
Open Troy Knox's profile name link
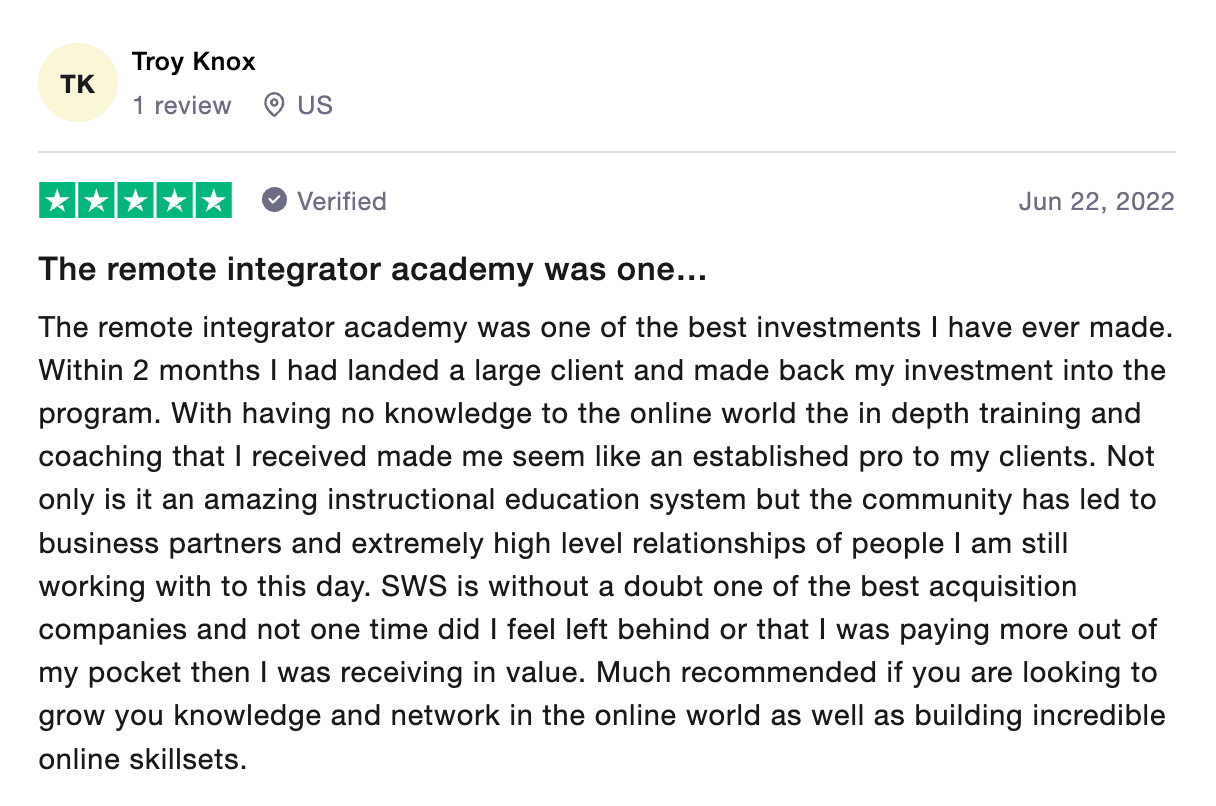193,61
